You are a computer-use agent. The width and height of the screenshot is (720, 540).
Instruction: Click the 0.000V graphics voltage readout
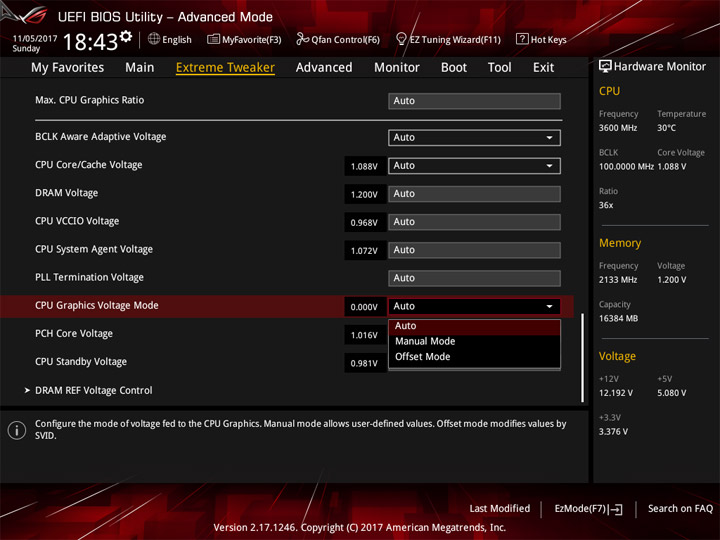point(365,307)
